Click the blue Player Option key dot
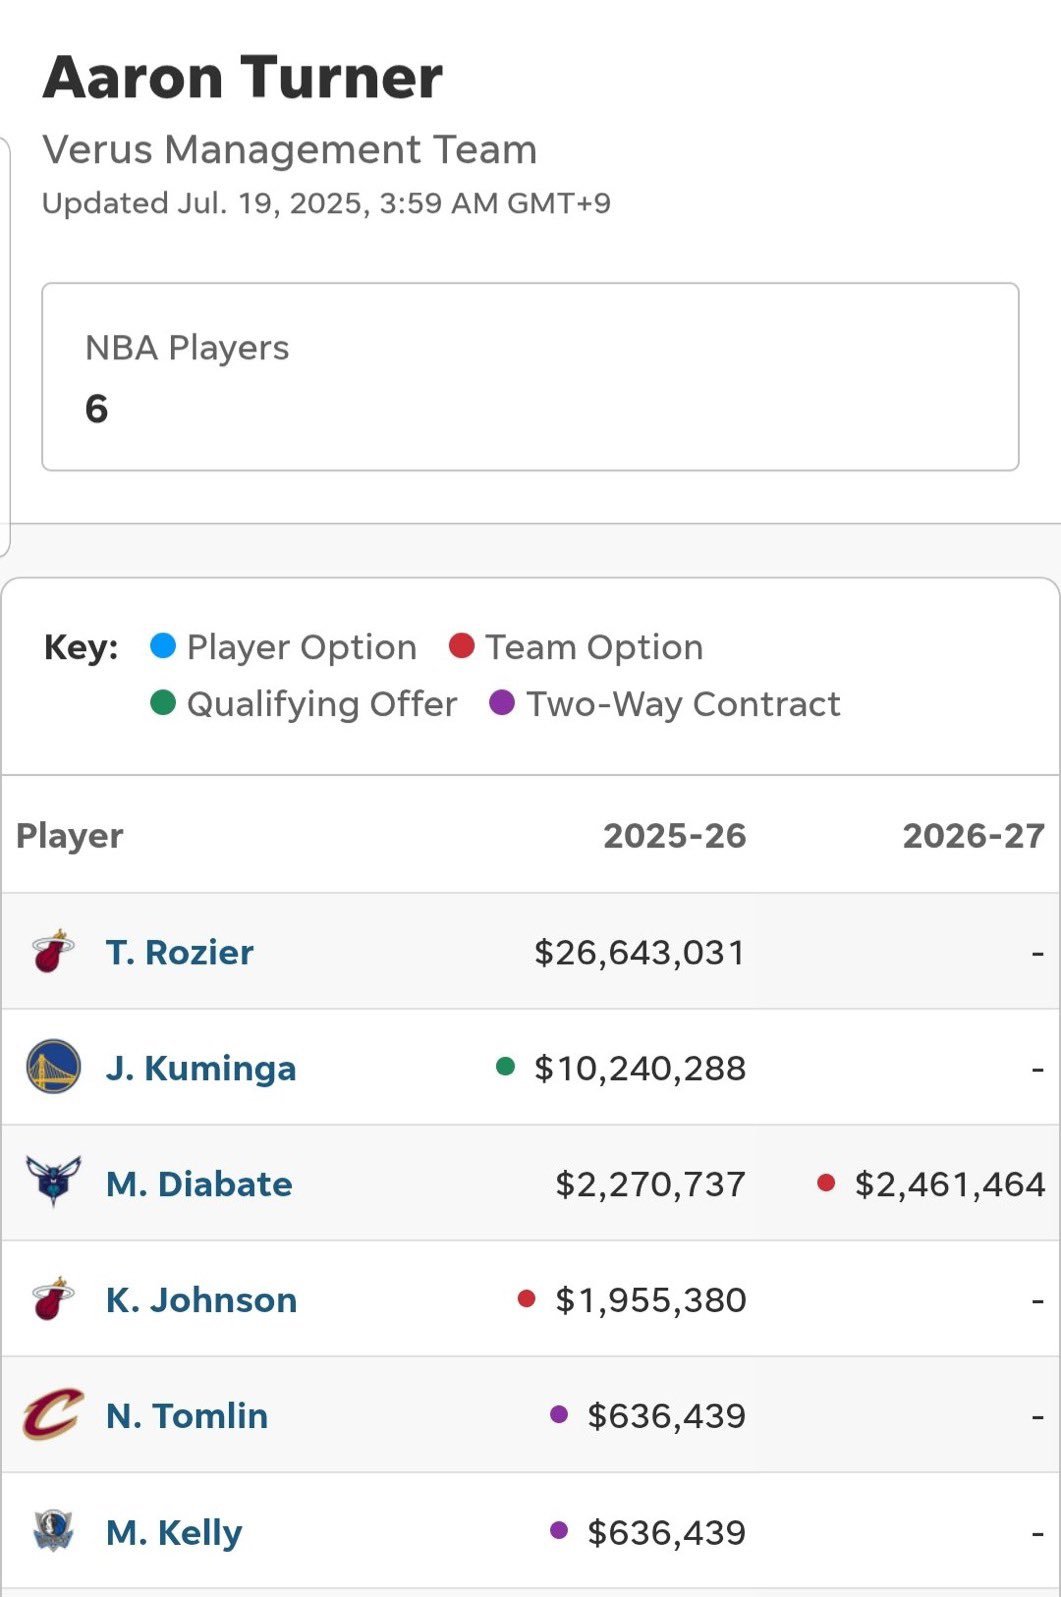The height and width of the screenshot is (1597, 1061). coord(162,645)
